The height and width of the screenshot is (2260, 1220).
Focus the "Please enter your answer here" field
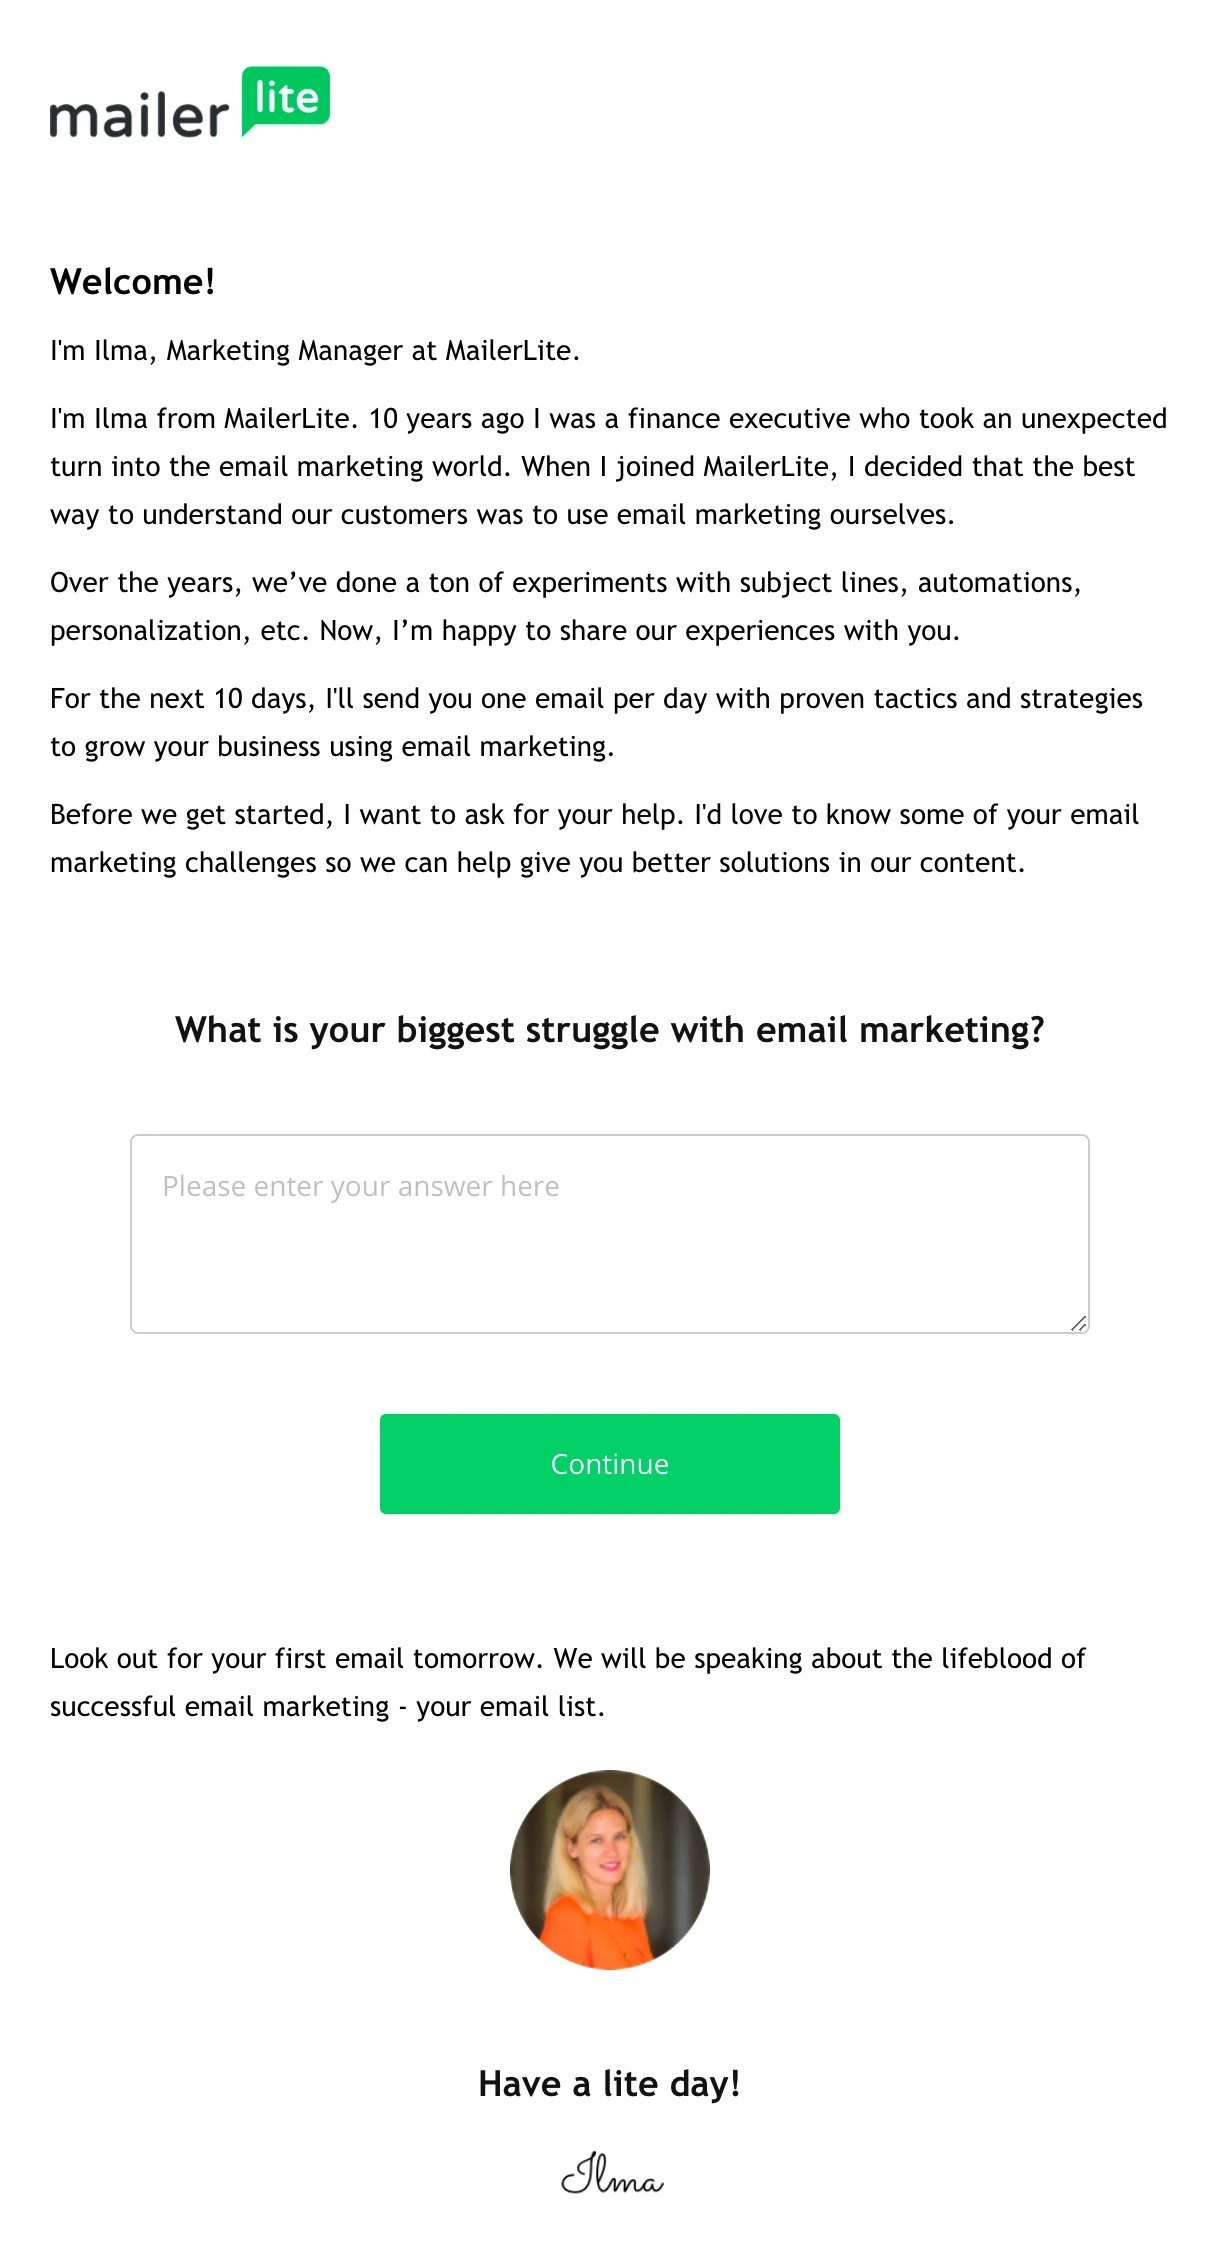click(609, 1233)
